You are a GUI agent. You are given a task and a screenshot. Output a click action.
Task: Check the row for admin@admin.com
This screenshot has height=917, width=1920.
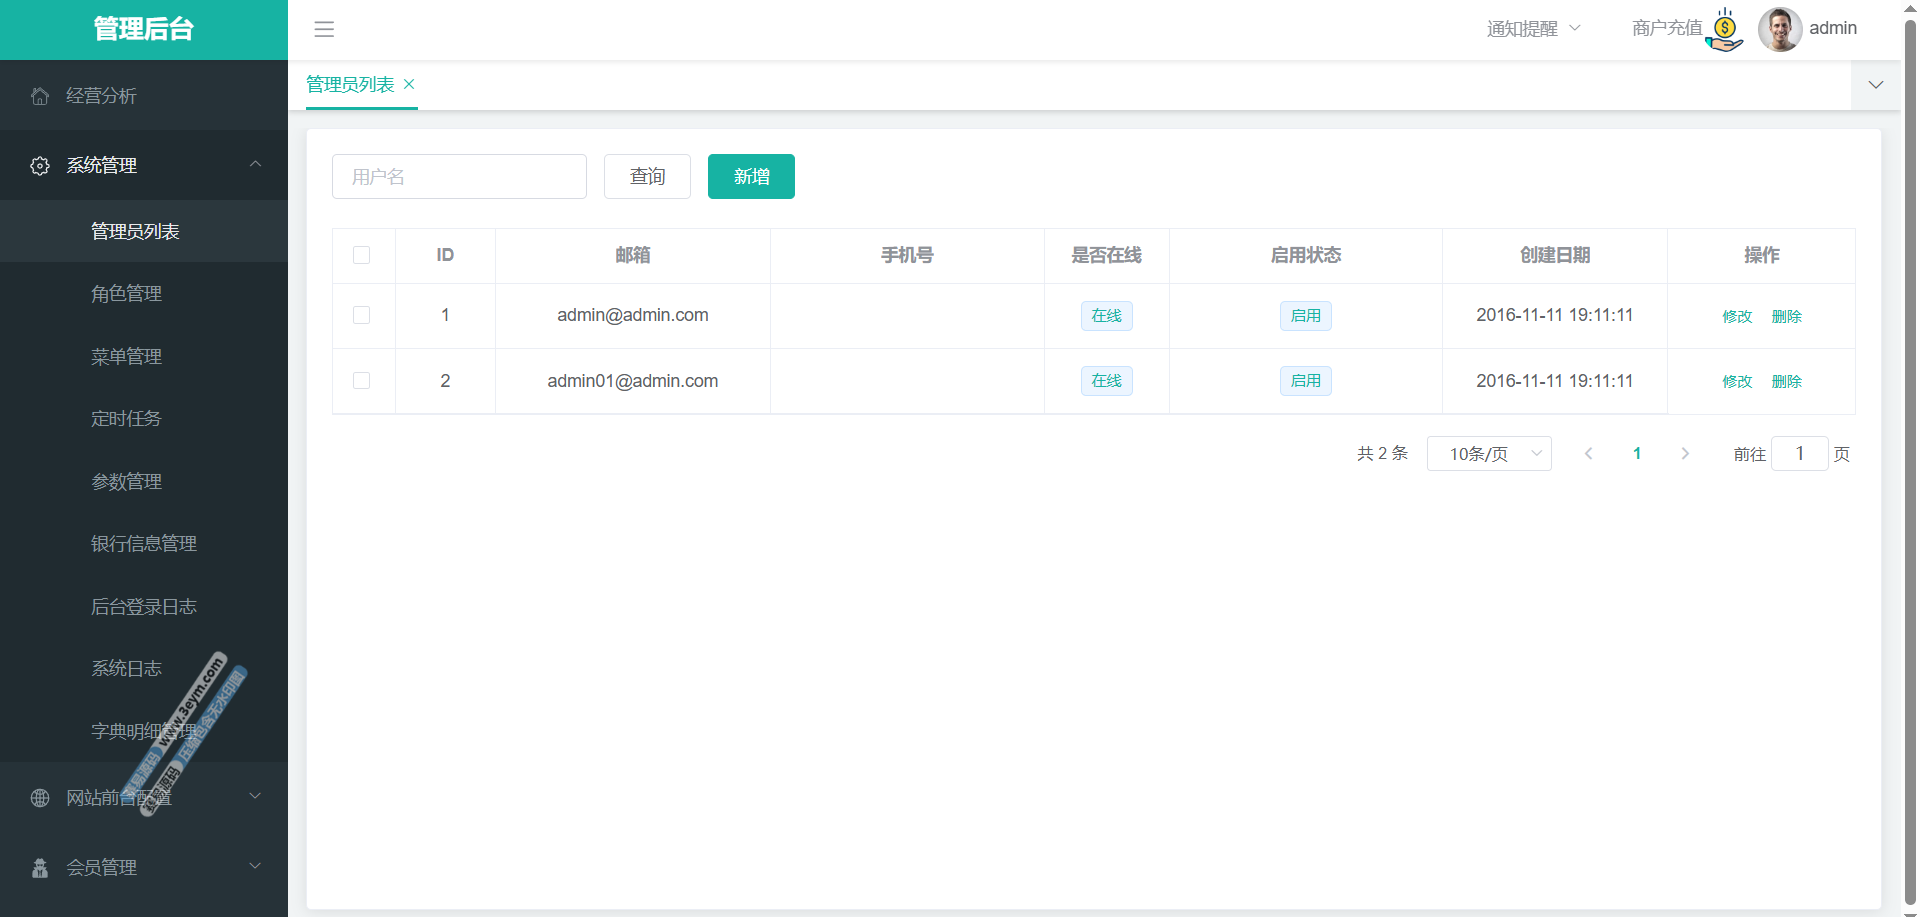pos(362,316)
